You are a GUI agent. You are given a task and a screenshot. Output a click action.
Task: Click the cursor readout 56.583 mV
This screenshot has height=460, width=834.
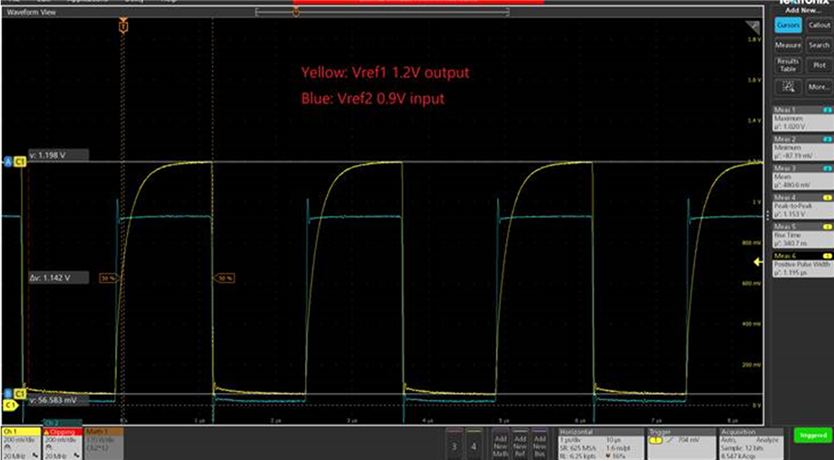[x=59, y=399]
